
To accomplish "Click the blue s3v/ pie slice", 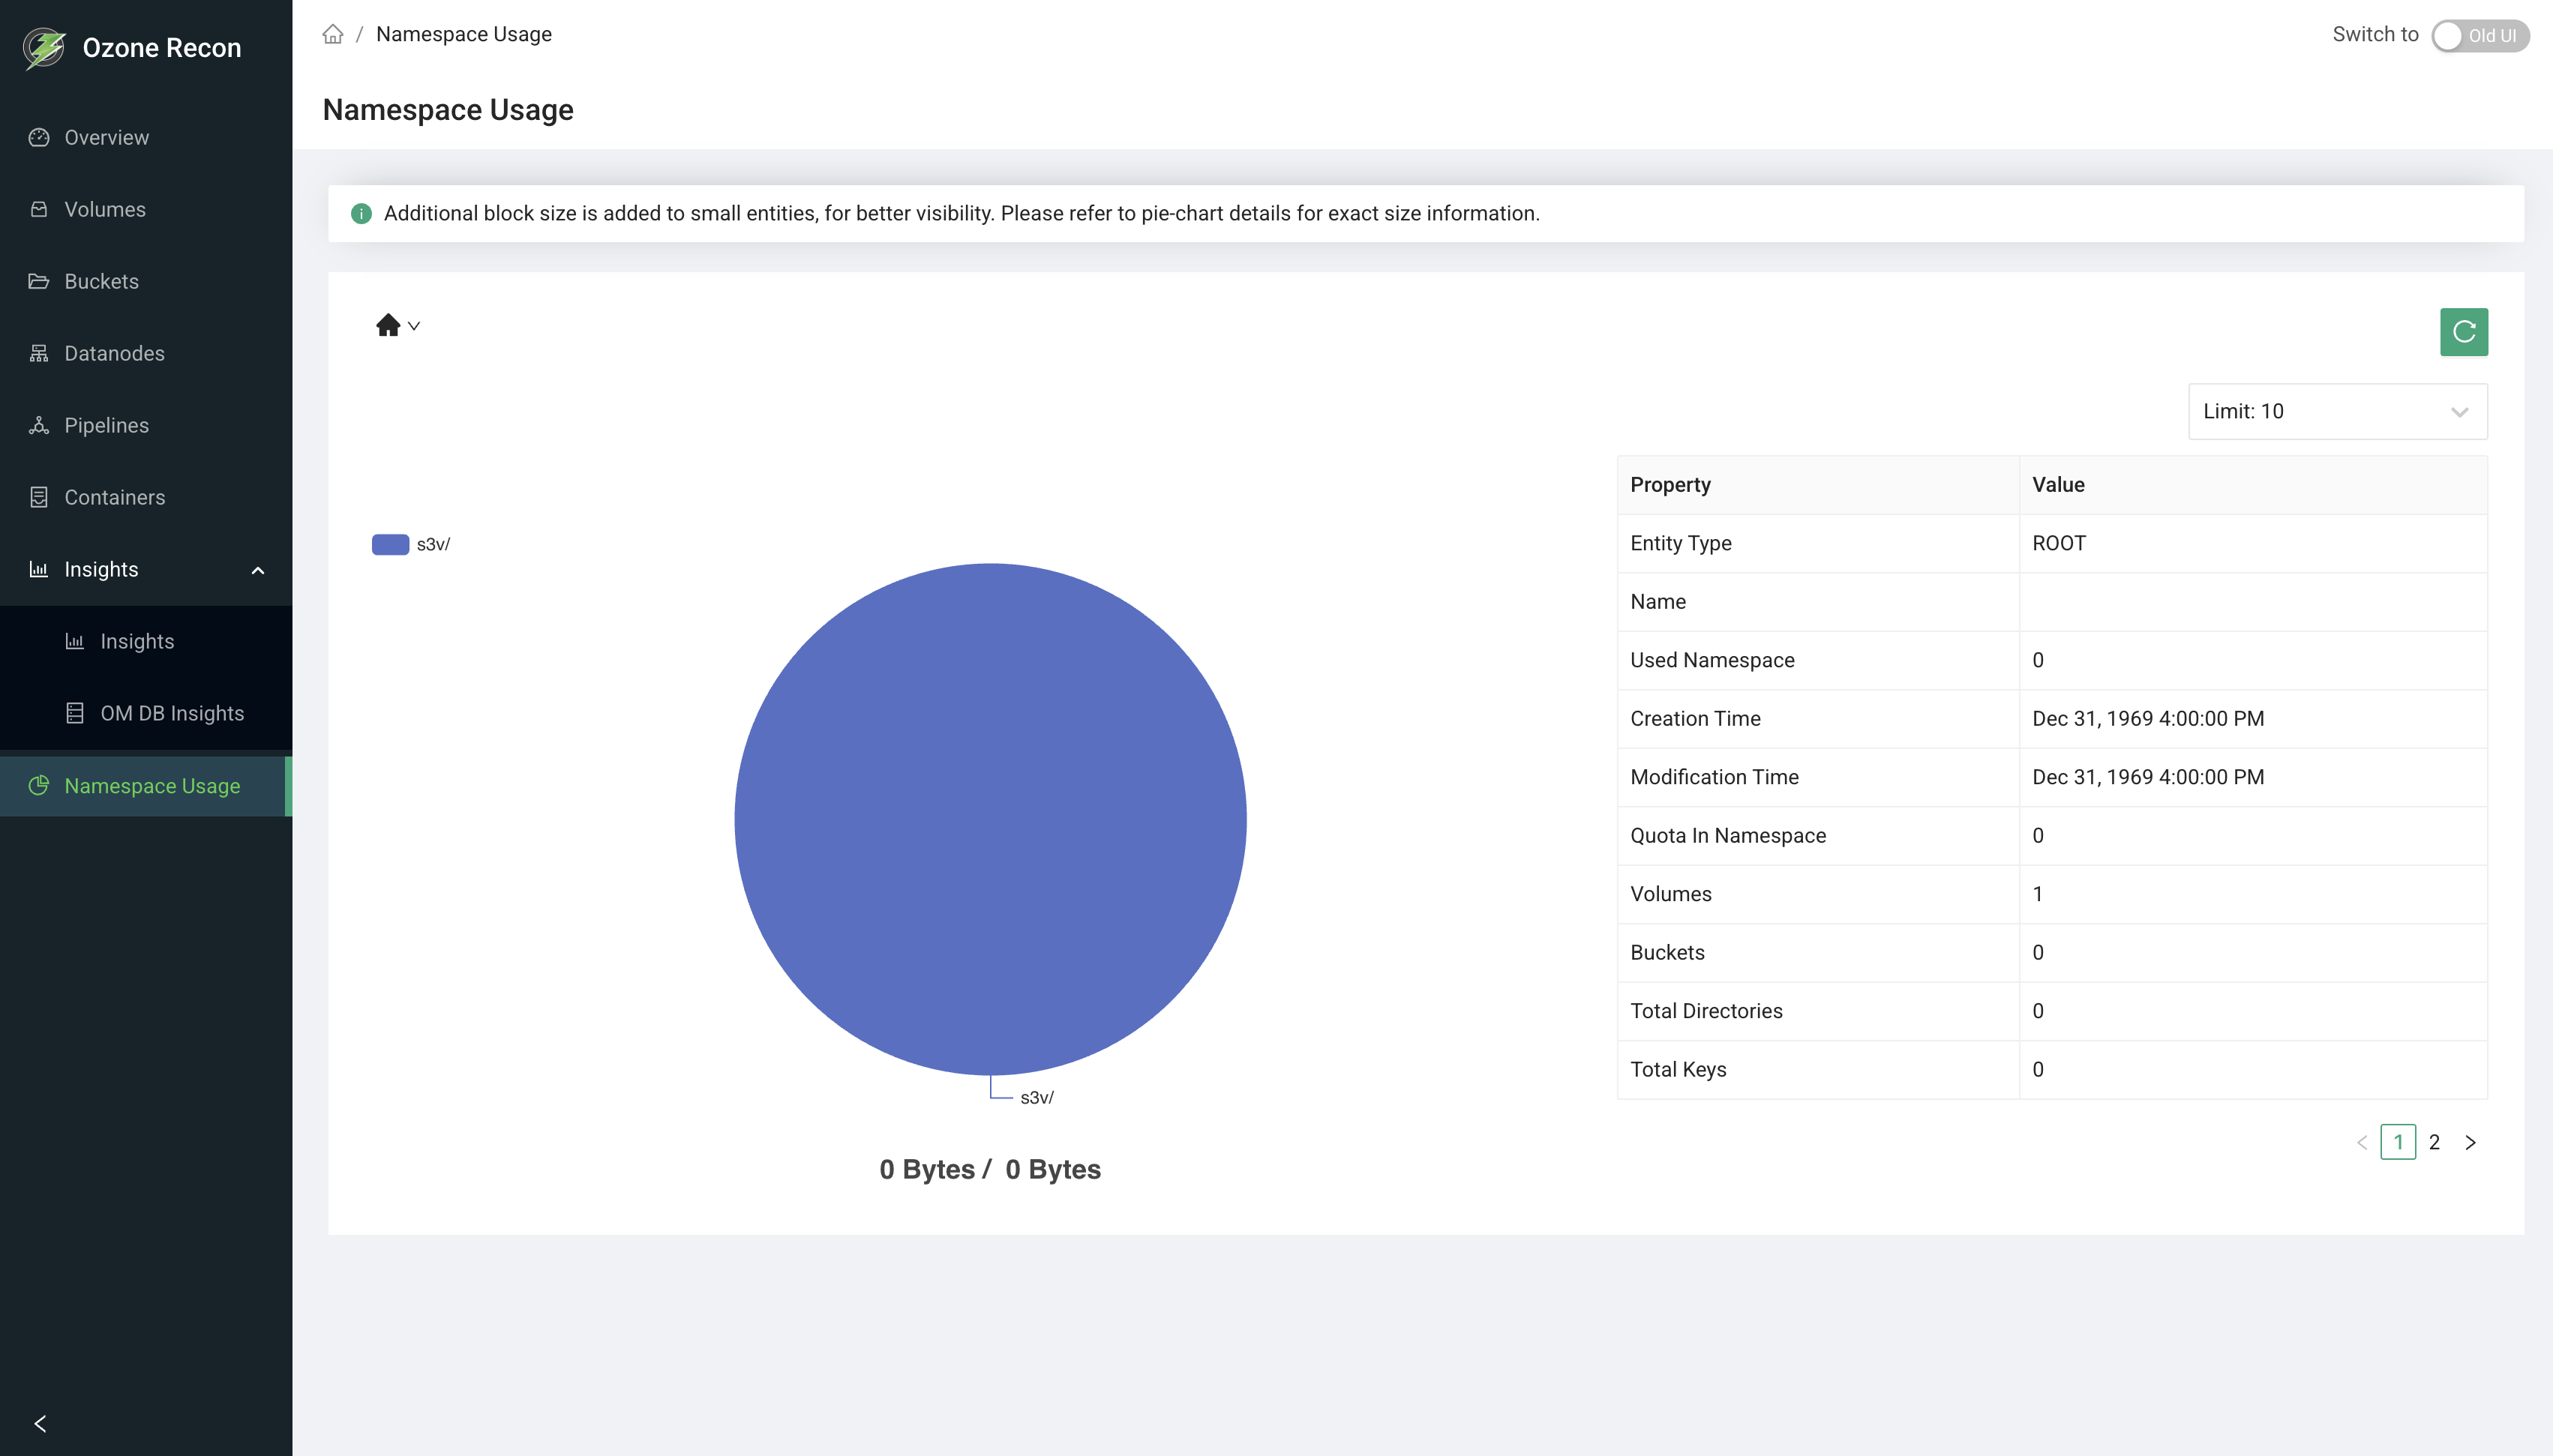I will (x=990, y=819).
